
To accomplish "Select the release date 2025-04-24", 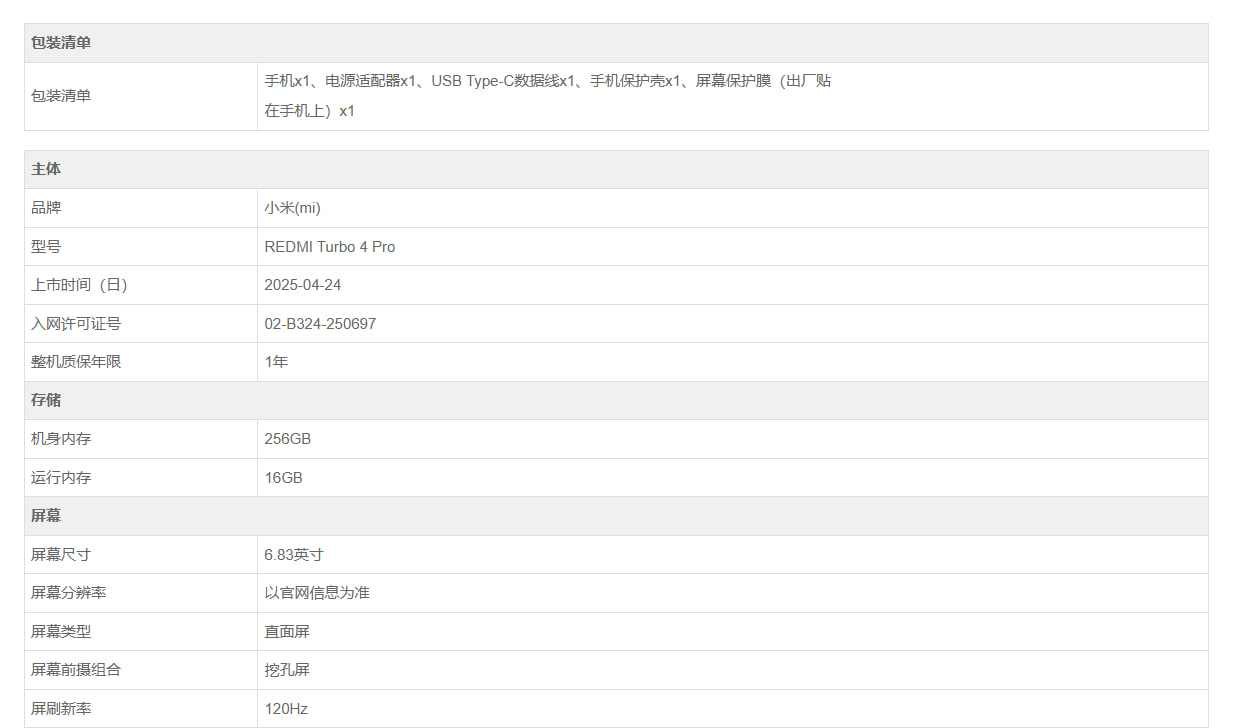I will pos(302,285).
